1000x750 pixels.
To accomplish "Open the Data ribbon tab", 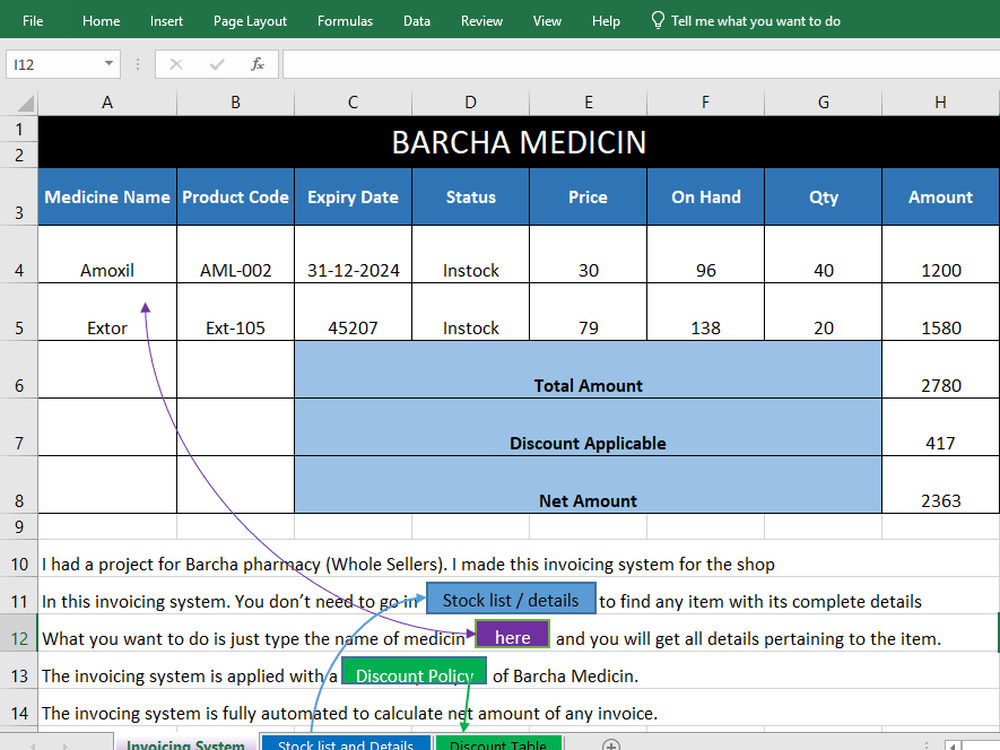I will point(416,21).
